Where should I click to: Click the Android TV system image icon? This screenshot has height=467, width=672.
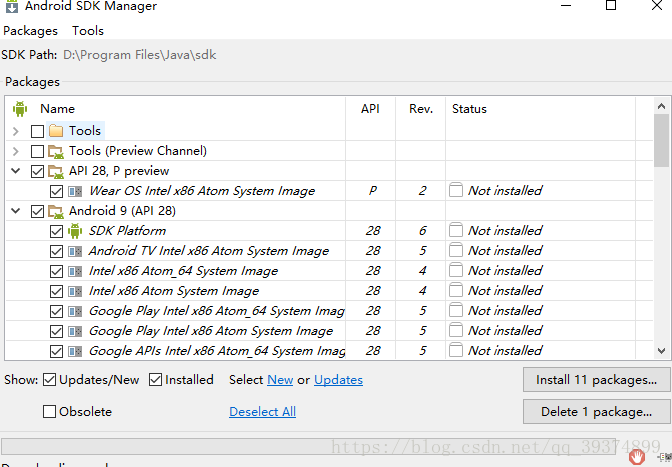point(75,251)
